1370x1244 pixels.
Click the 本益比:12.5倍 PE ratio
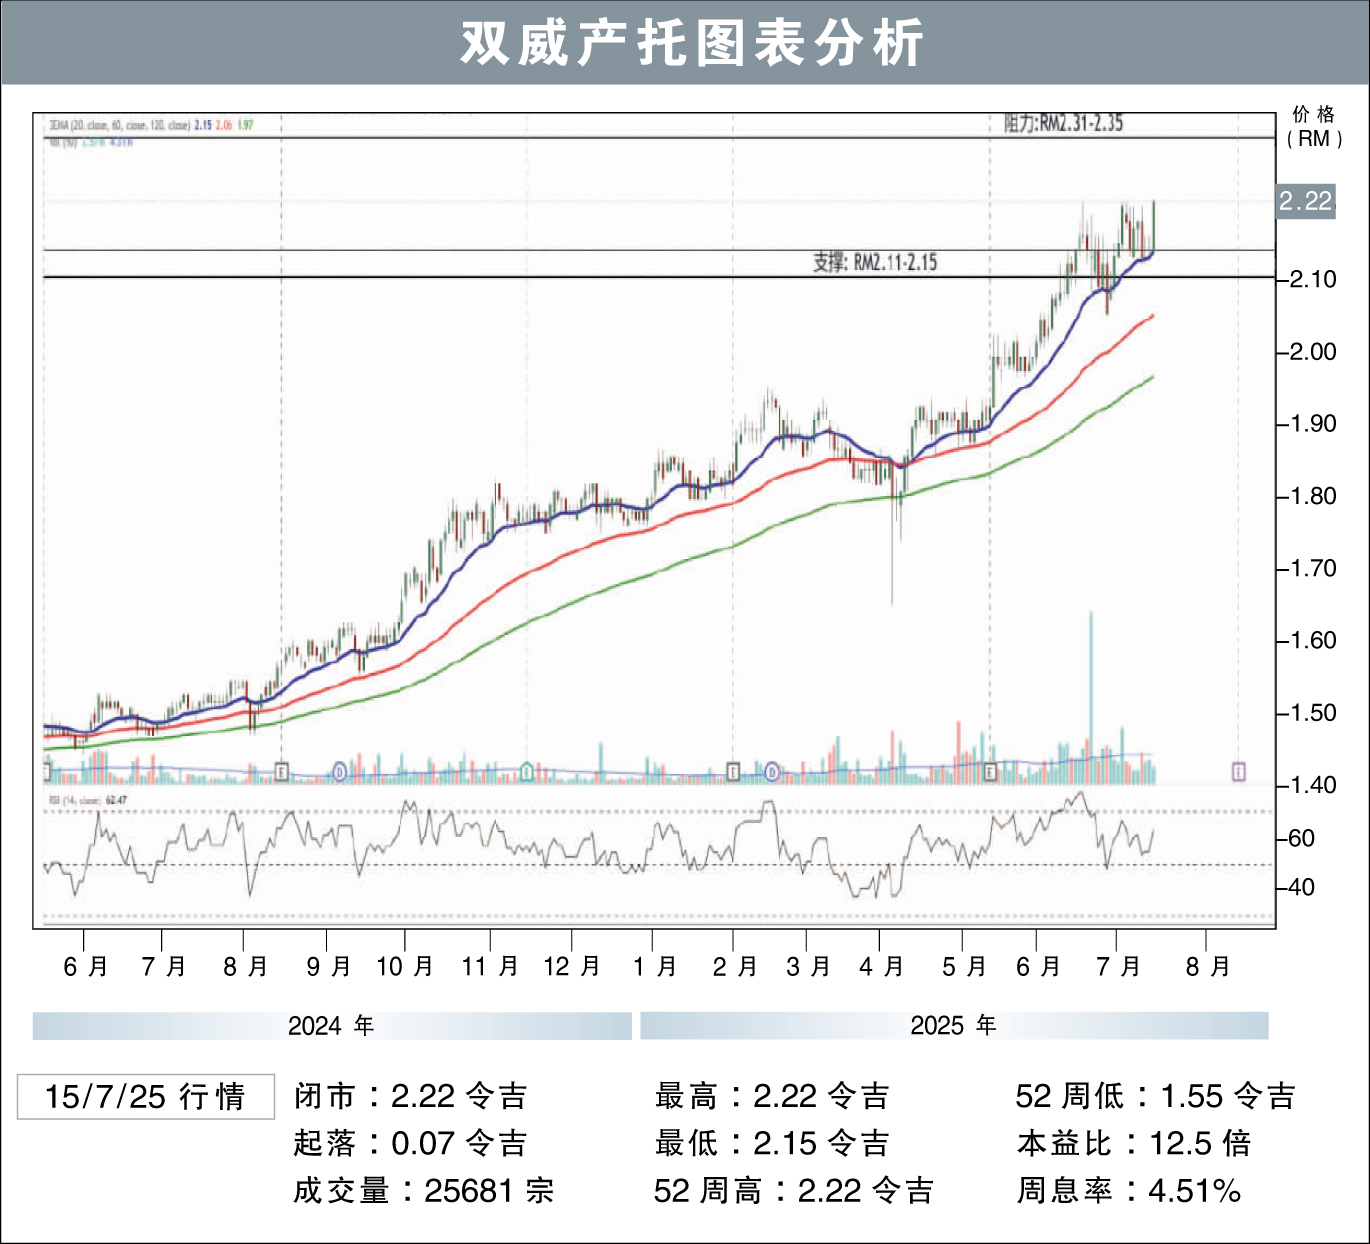[1135, 1143]
